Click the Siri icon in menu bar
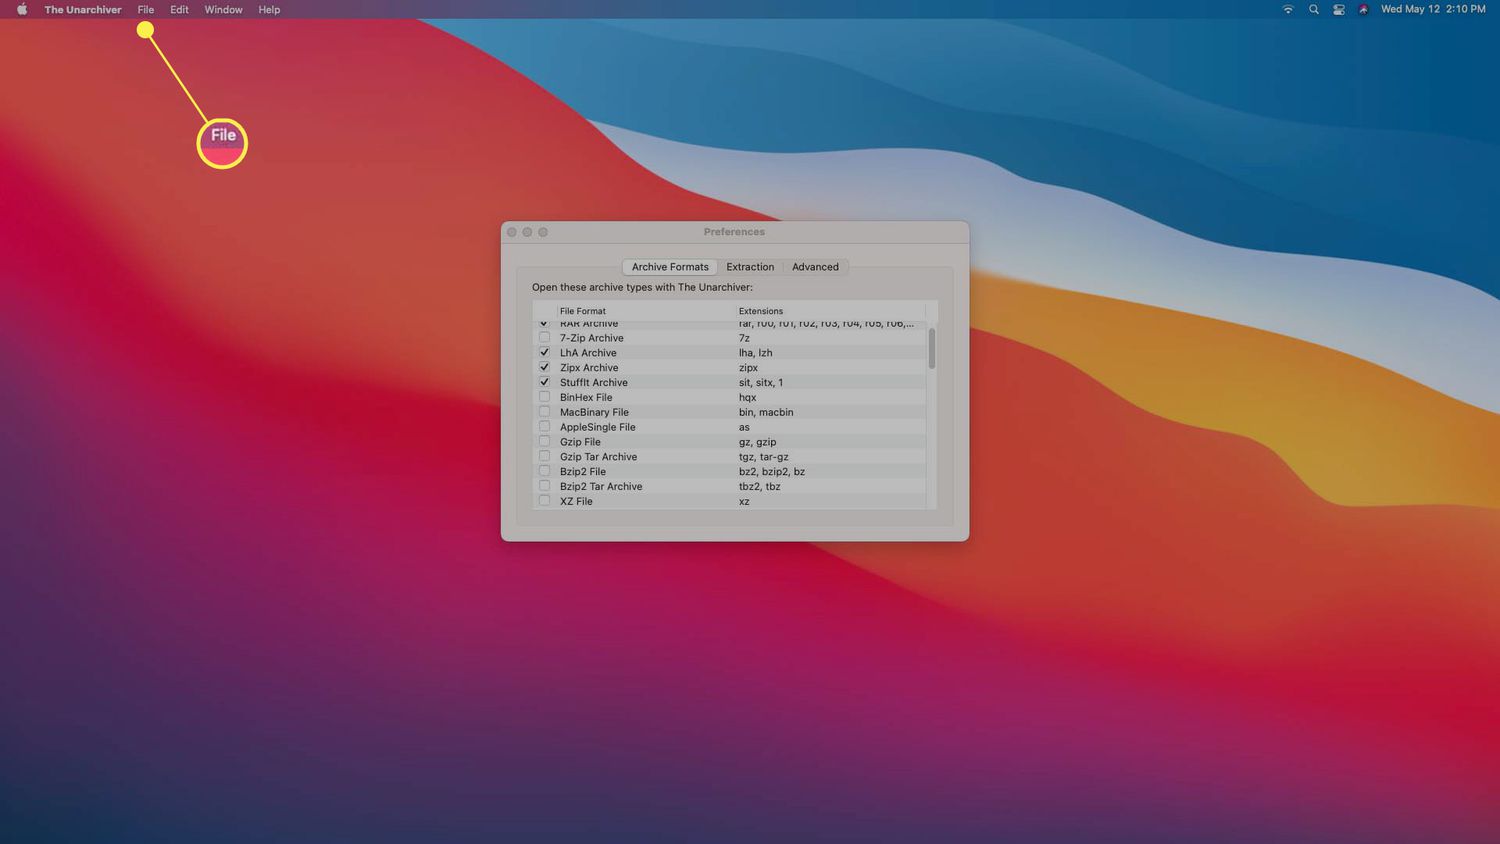1500x844 pixels. pos(1363,10)
